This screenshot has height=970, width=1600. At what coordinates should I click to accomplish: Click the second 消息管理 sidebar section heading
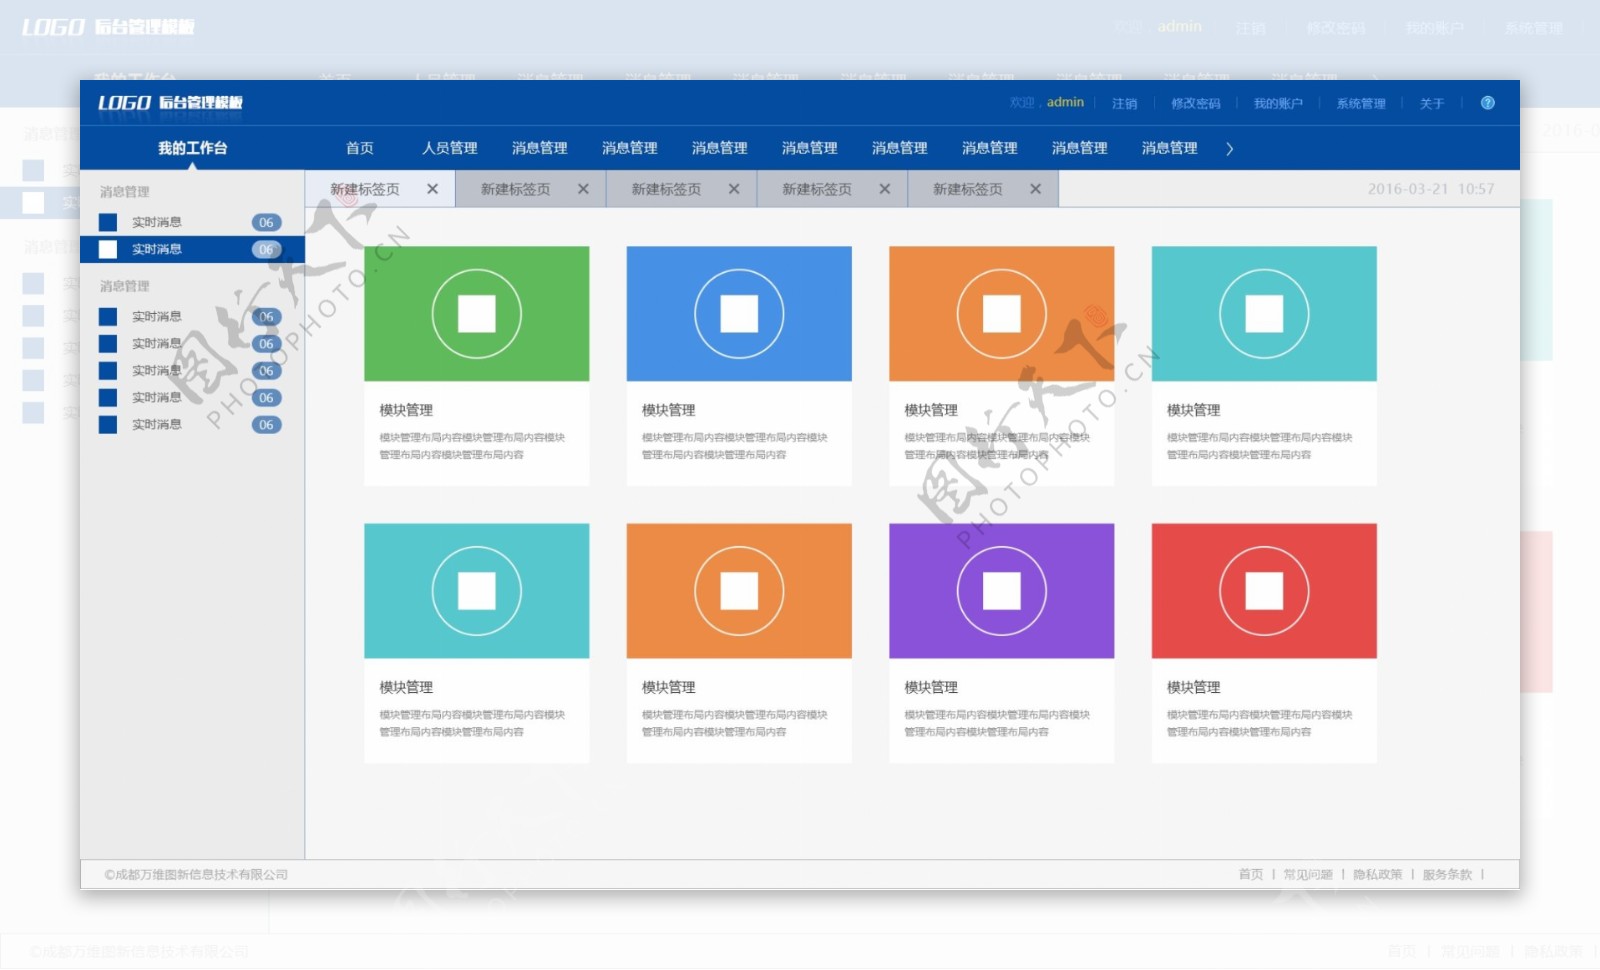tap(125, 286)
